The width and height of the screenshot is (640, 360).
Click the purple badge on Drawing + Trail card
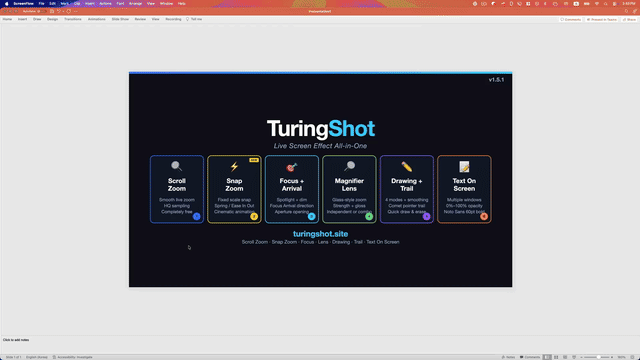(427, 216)
